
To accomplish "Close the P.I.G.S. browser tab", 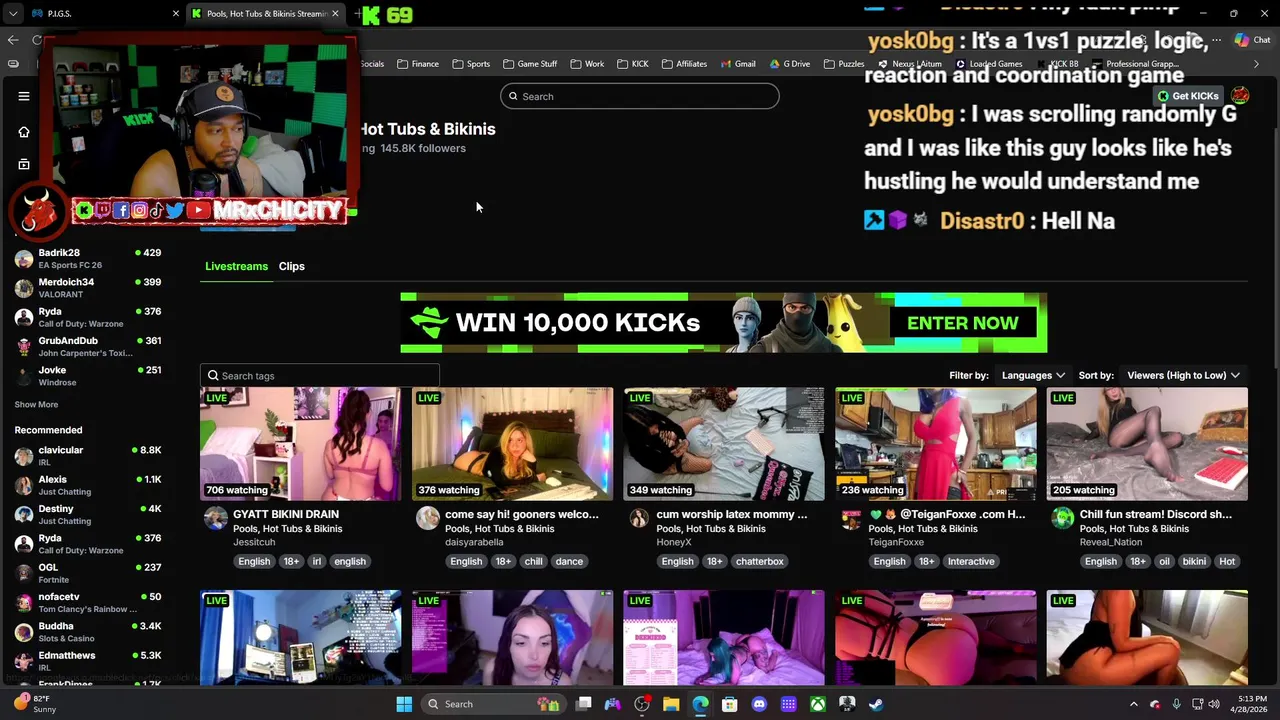I will pos(176,14).
